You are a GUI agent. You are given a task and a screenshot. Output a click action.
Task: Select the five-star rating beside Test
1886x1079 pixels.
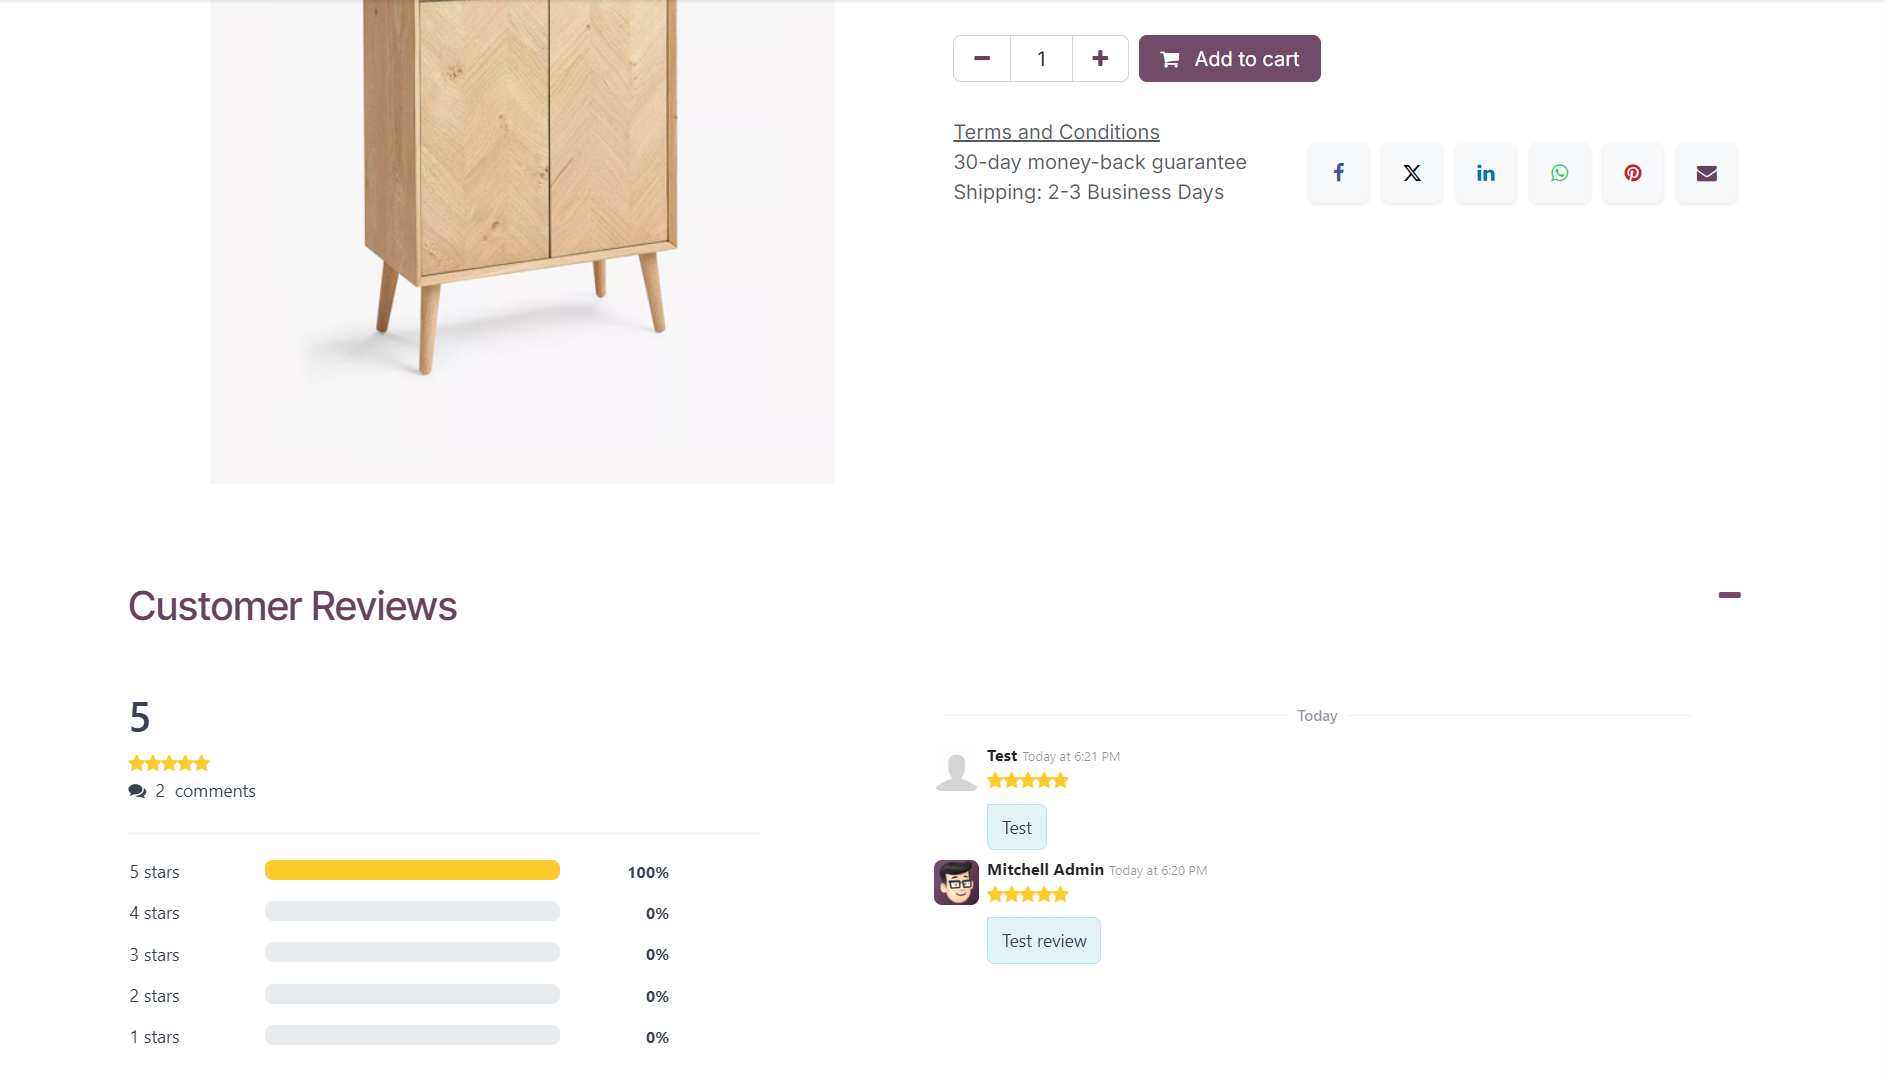(1027, 780)
